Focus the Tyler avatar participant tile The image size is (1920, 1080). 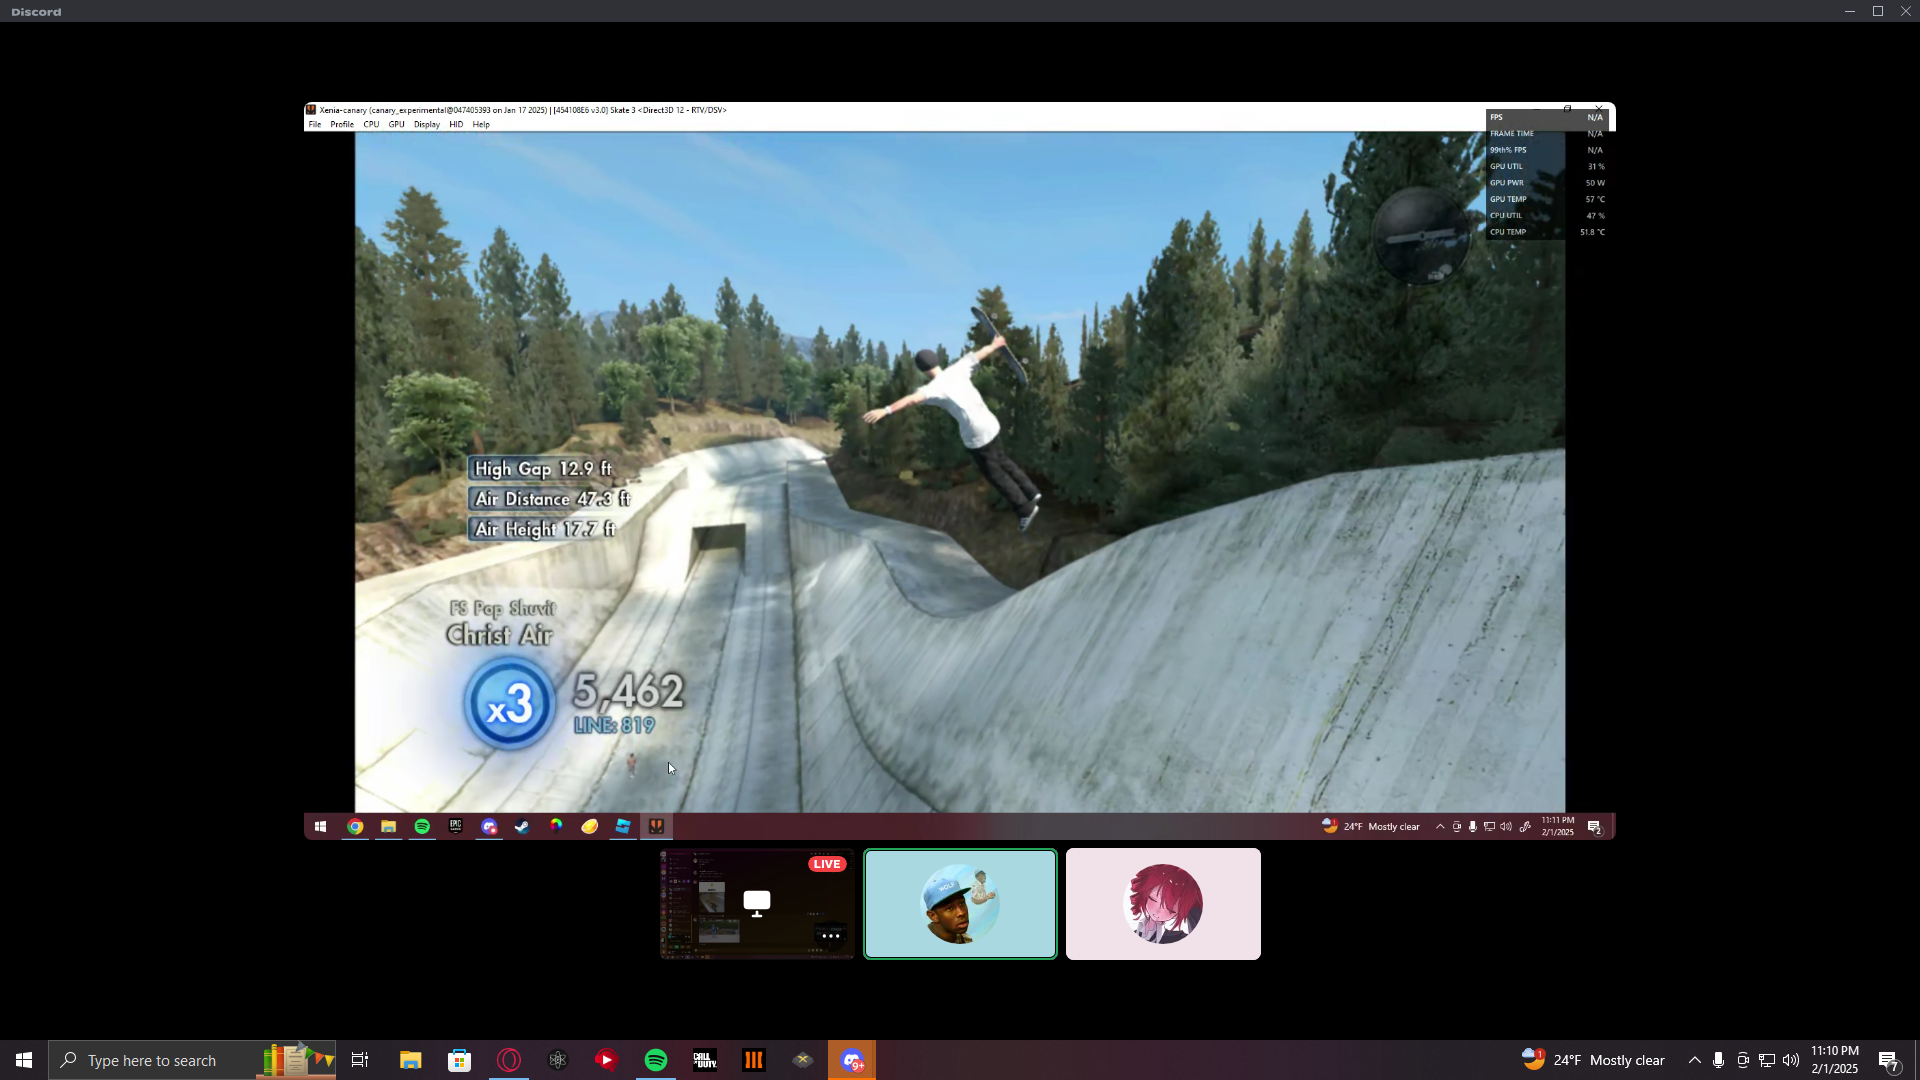[960, 904]
